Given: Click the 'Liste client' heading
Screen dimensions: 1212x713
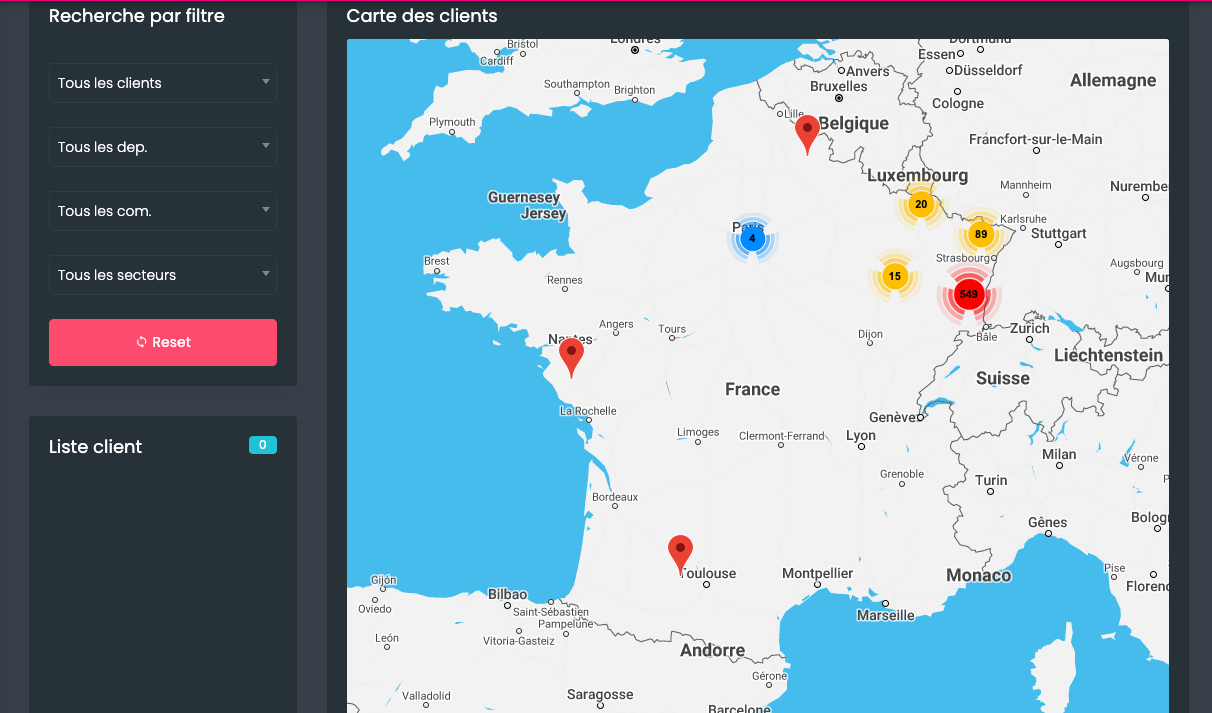Looking at the screenshot, I should point(96,447).
